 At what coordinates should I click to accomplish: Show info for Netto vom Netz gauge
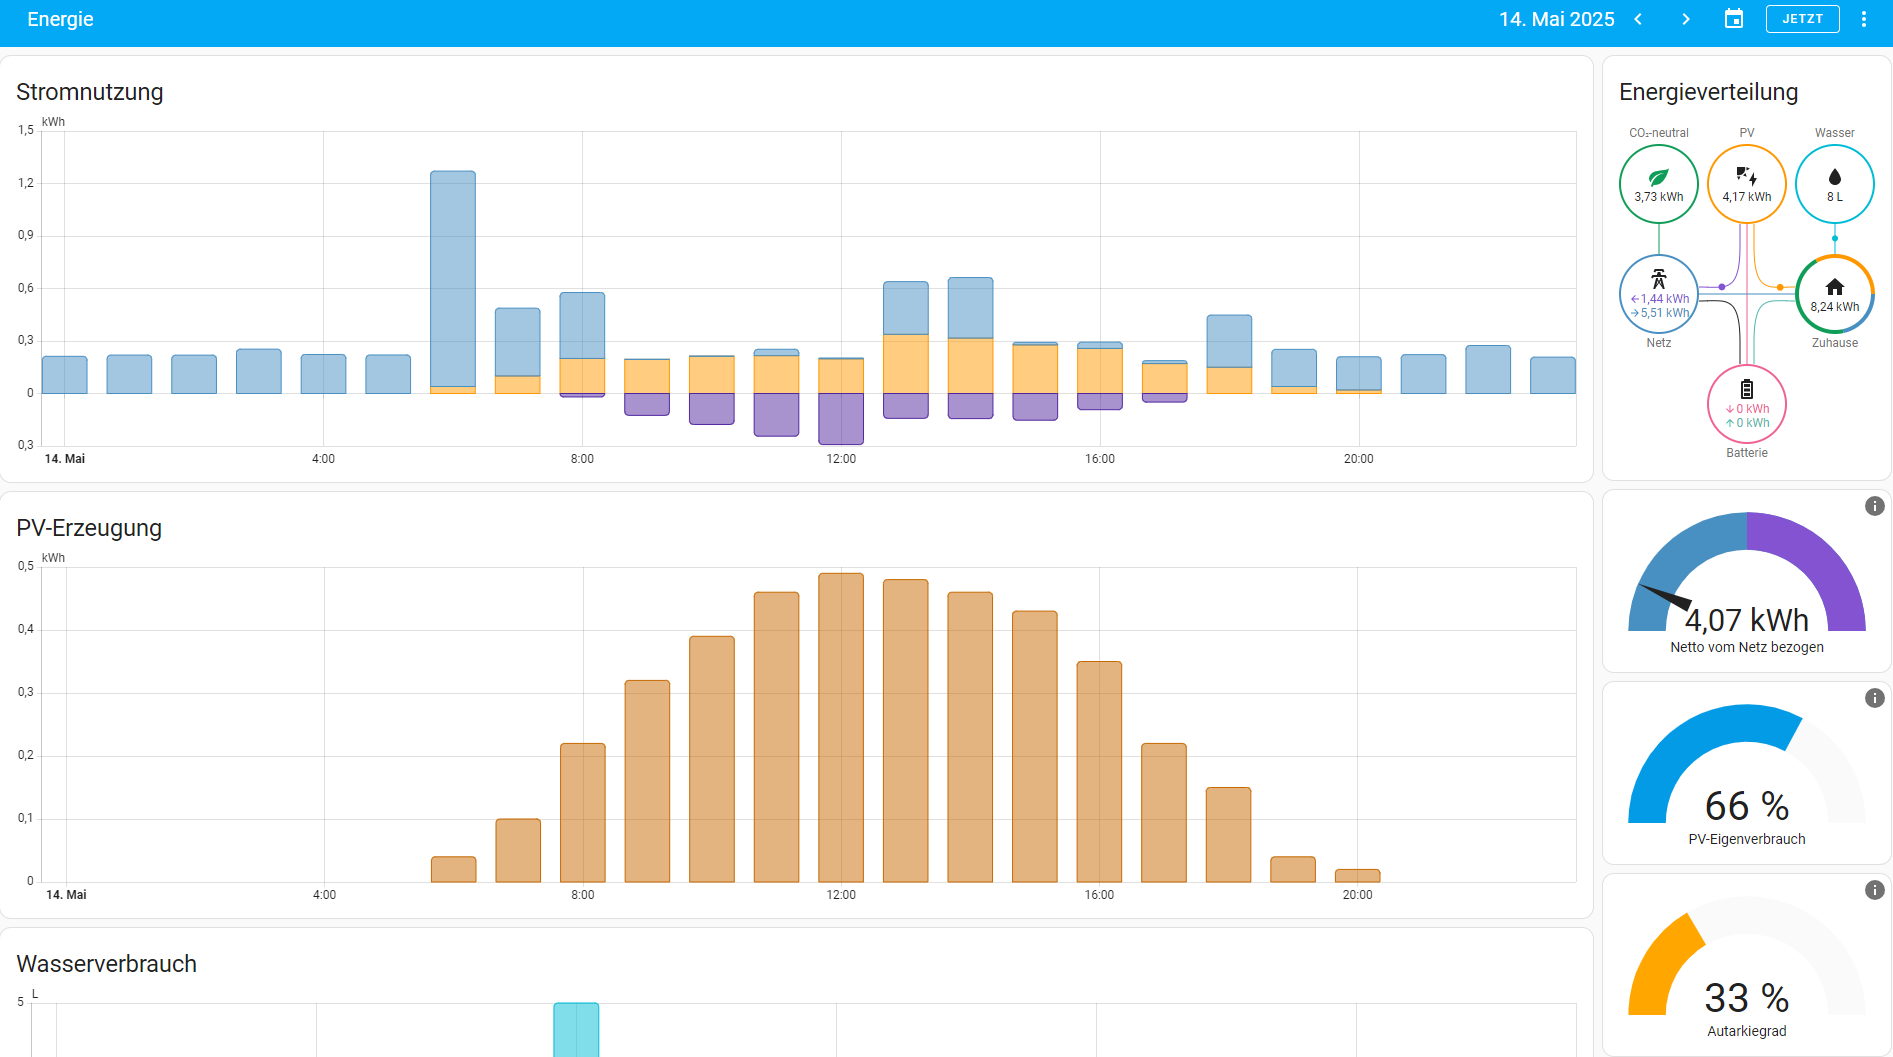[x=1874, y=506]
